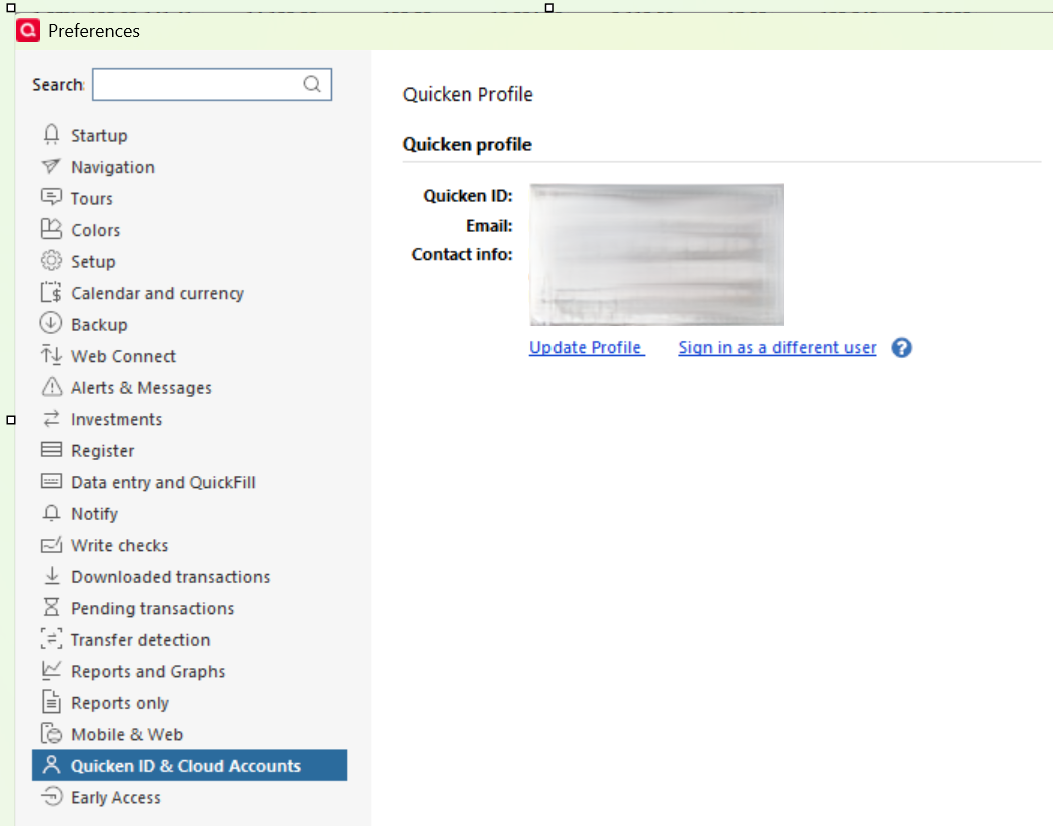
Task: Click the Downloaded transactions arrow icon
Action: coord(51,576)
